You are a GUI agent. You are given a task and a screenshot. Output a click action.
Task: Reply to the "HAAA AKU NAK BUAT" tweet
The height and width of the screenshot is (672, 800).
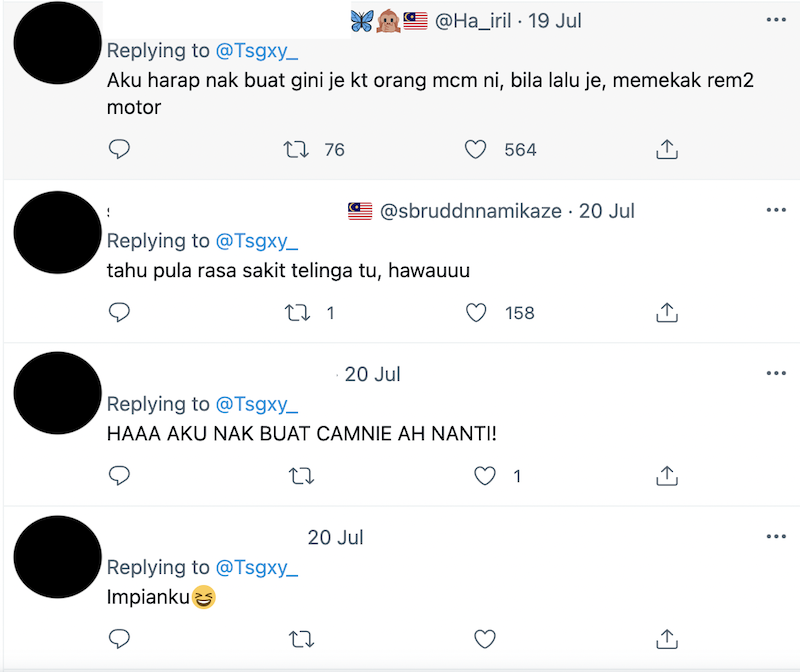point(119,476)
